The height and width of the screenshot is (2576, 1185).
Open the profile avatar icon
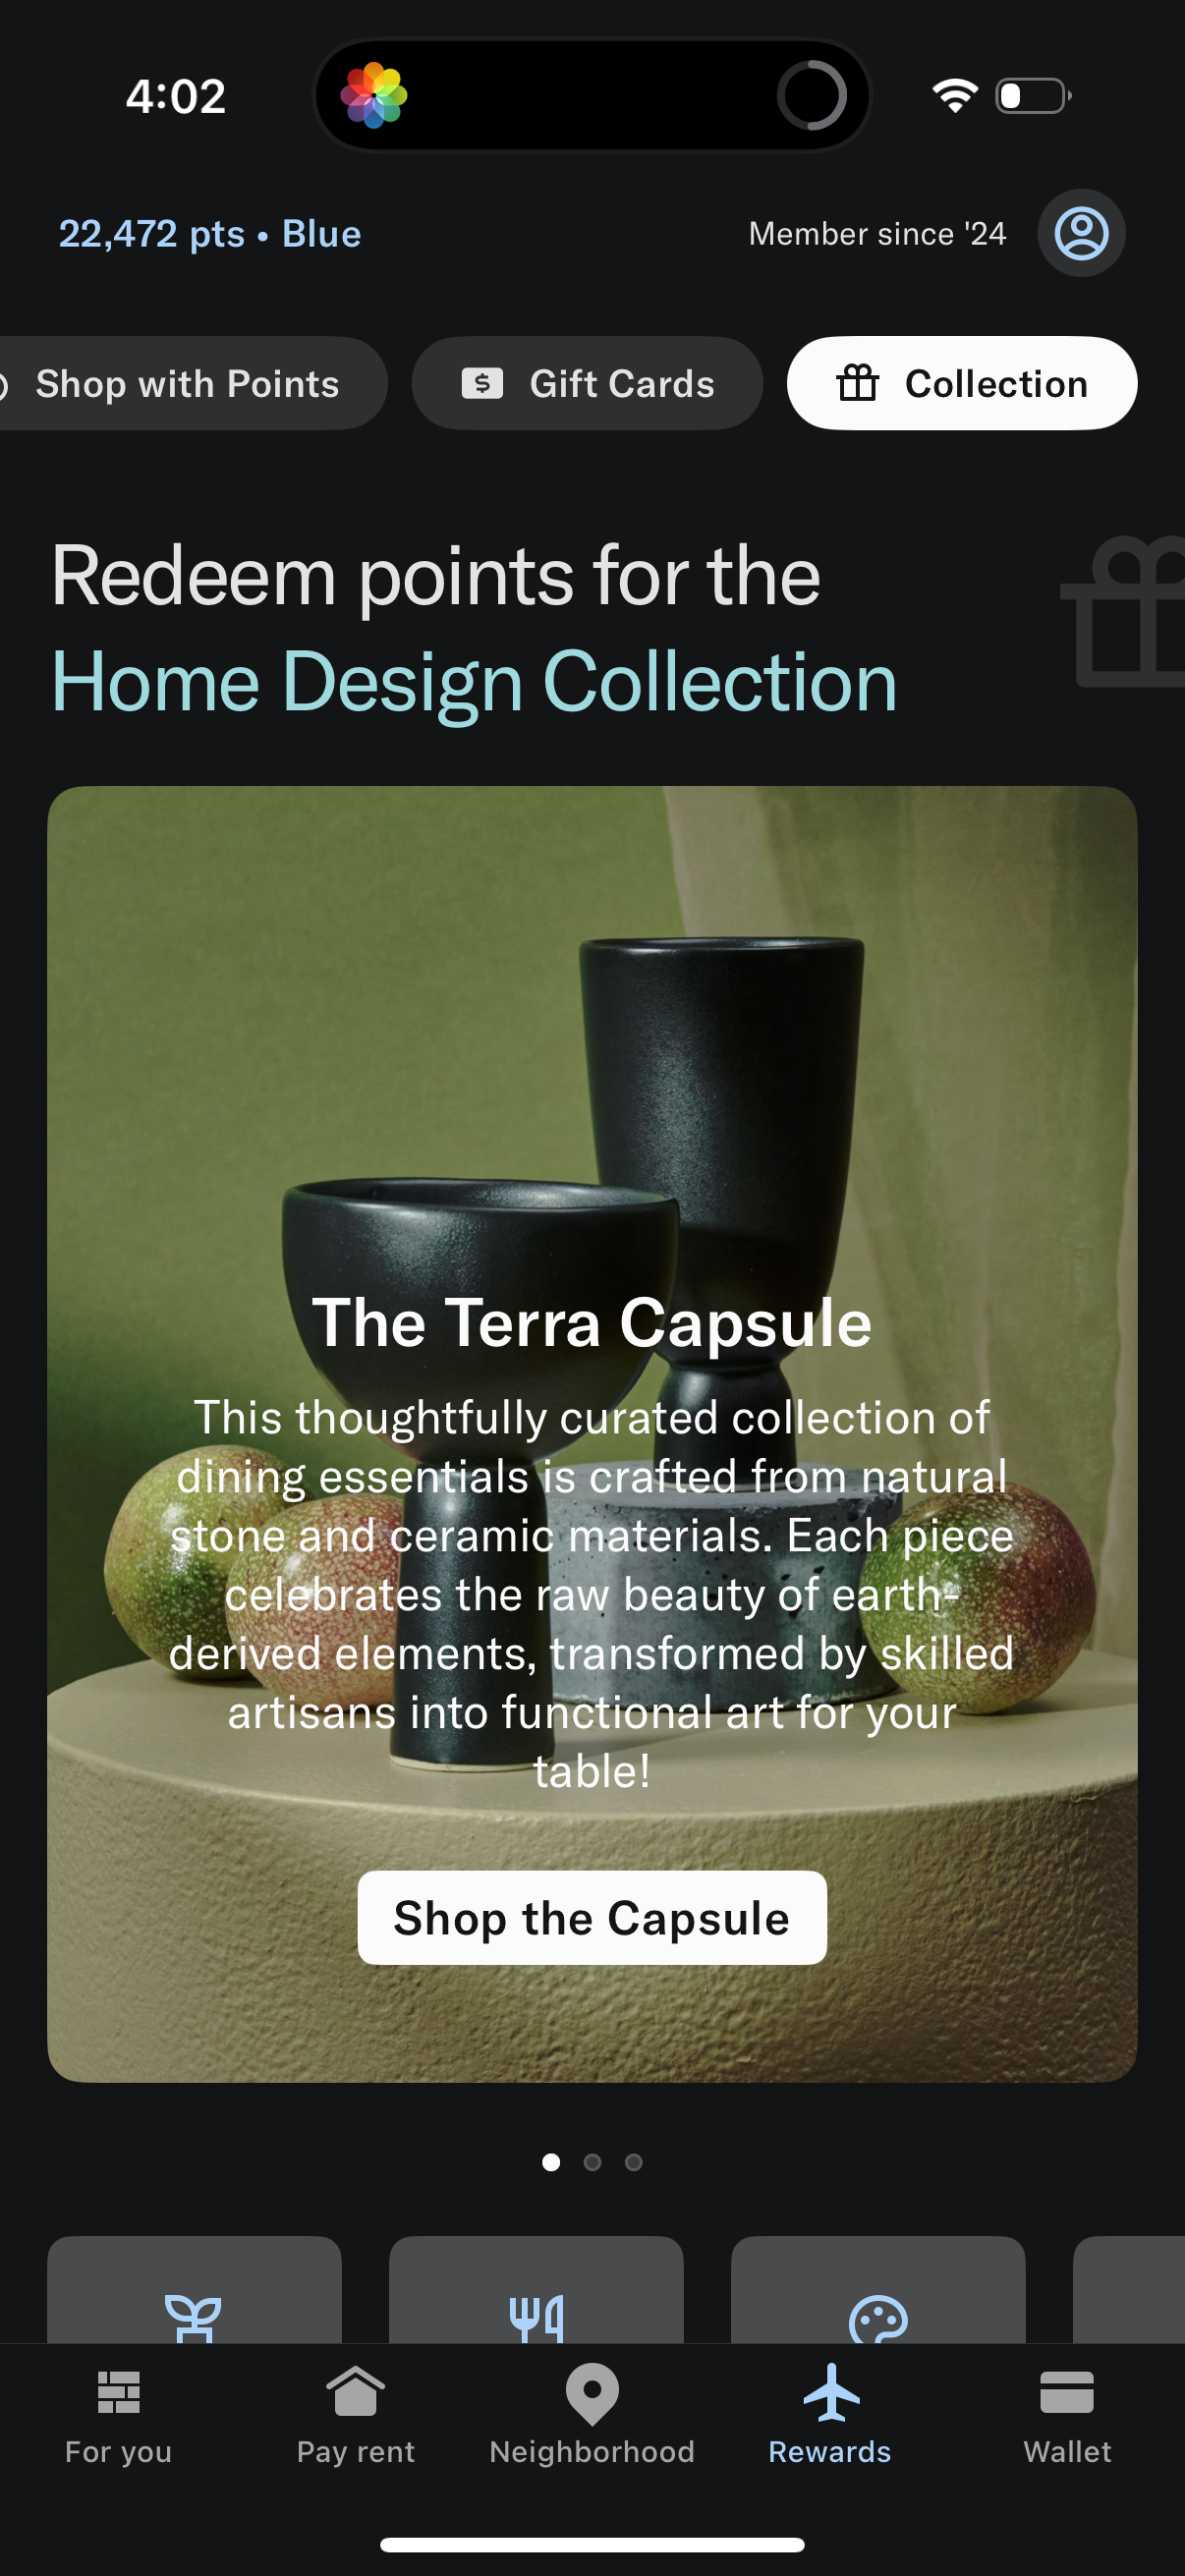(x=1080, y=233)
